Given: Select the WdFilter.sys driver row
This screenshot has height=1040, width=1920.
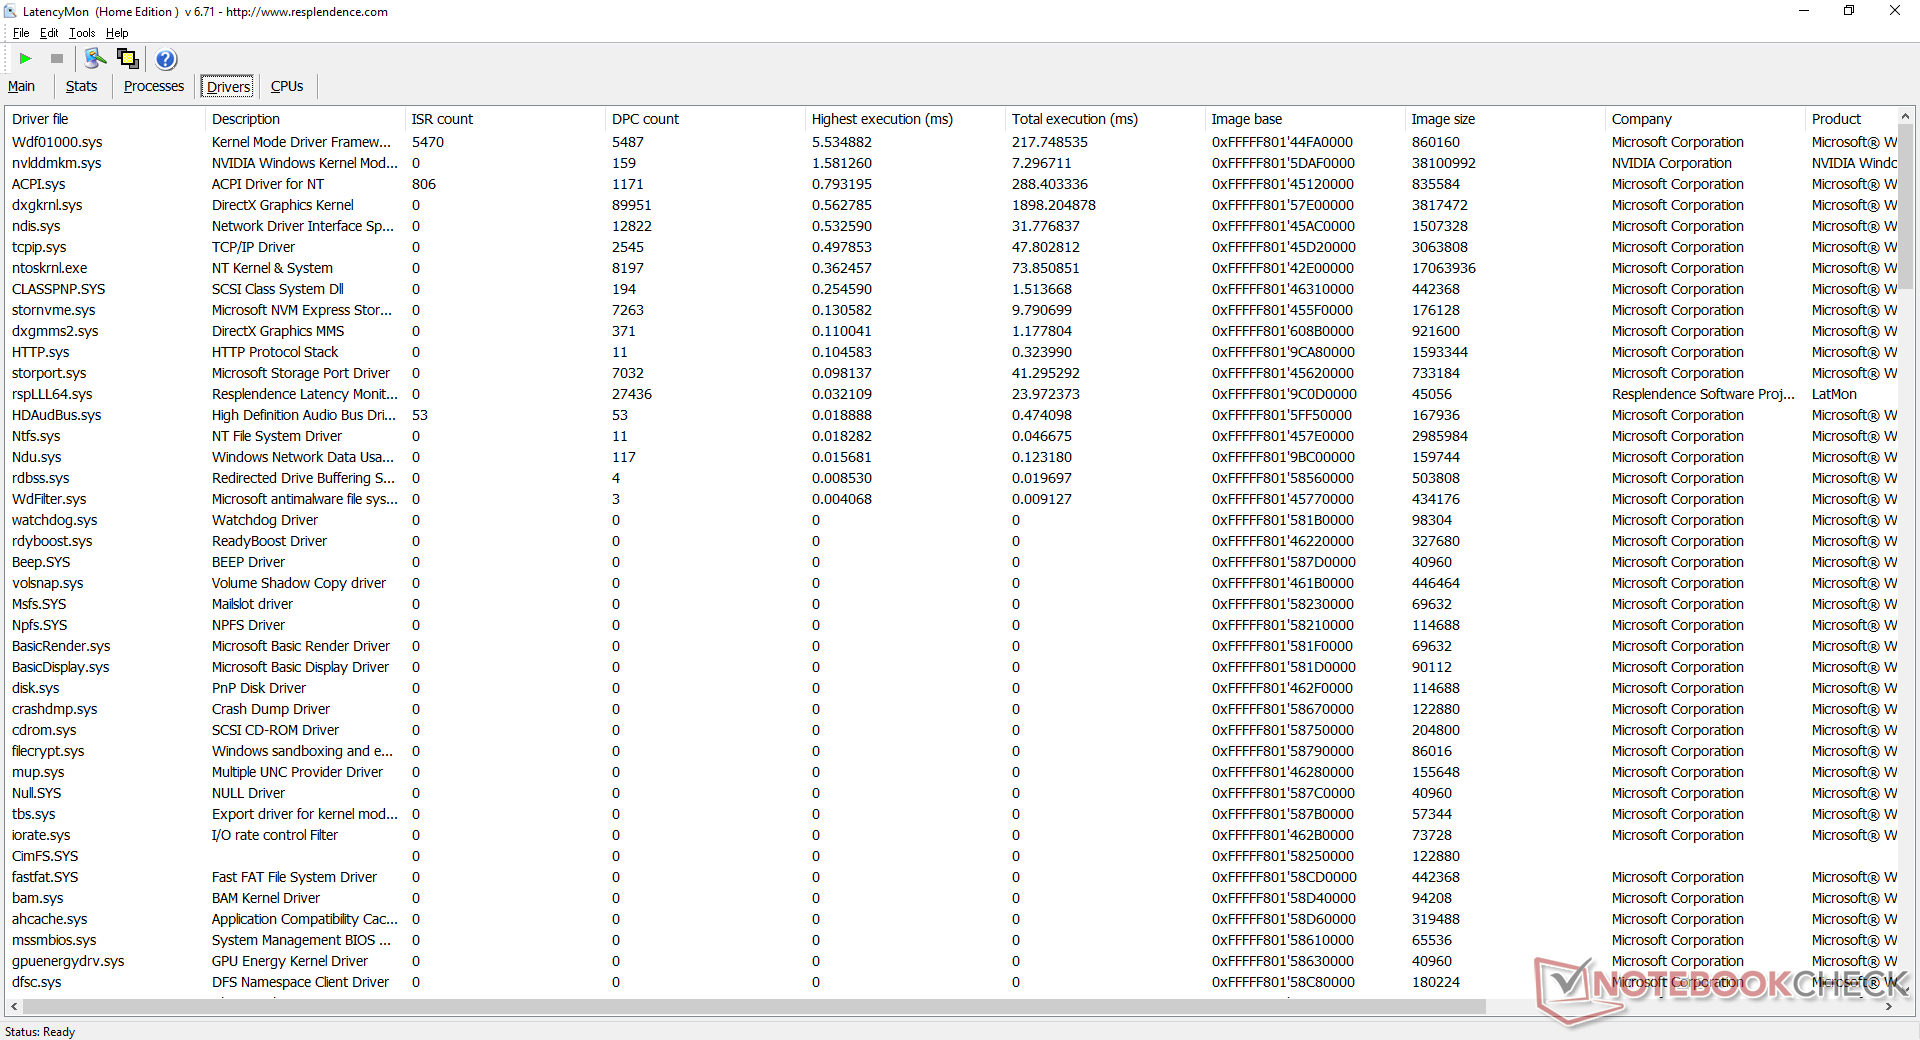Looking at the screenshot, I should [x=951, y=499].
